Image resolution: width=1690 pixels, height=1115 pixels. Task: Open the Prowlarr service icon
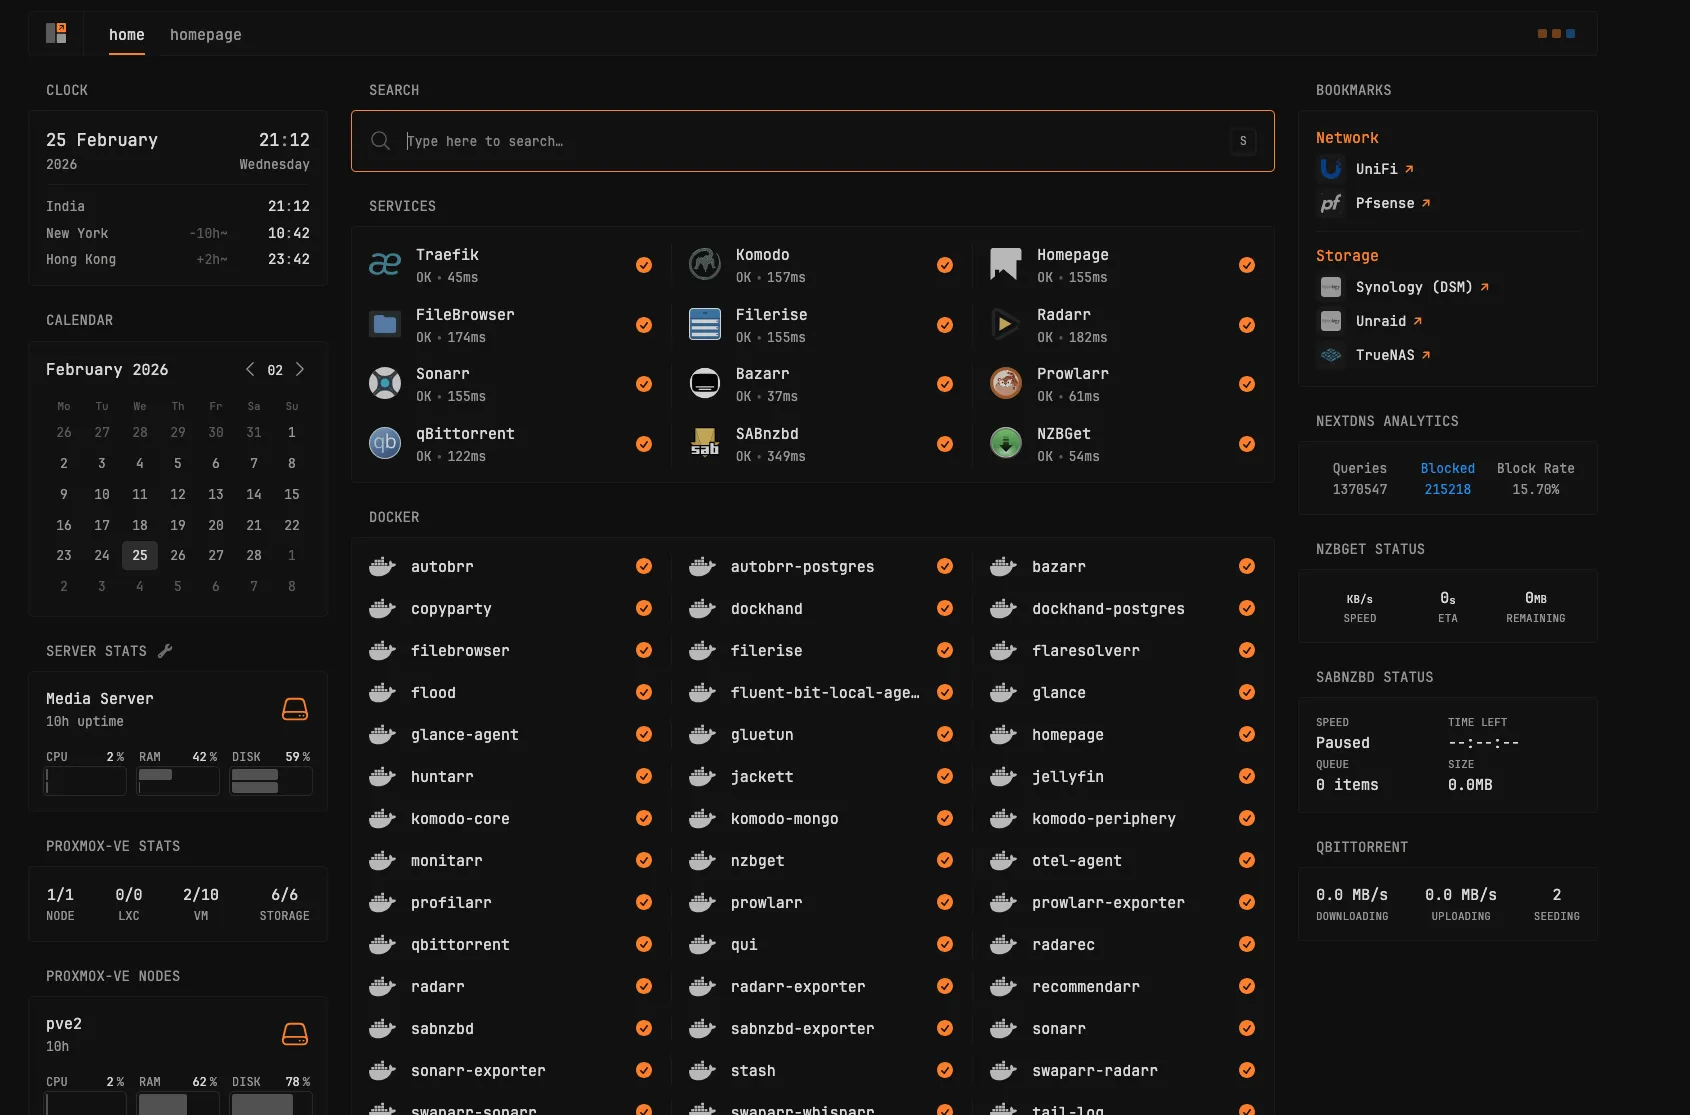(1005, 384)
